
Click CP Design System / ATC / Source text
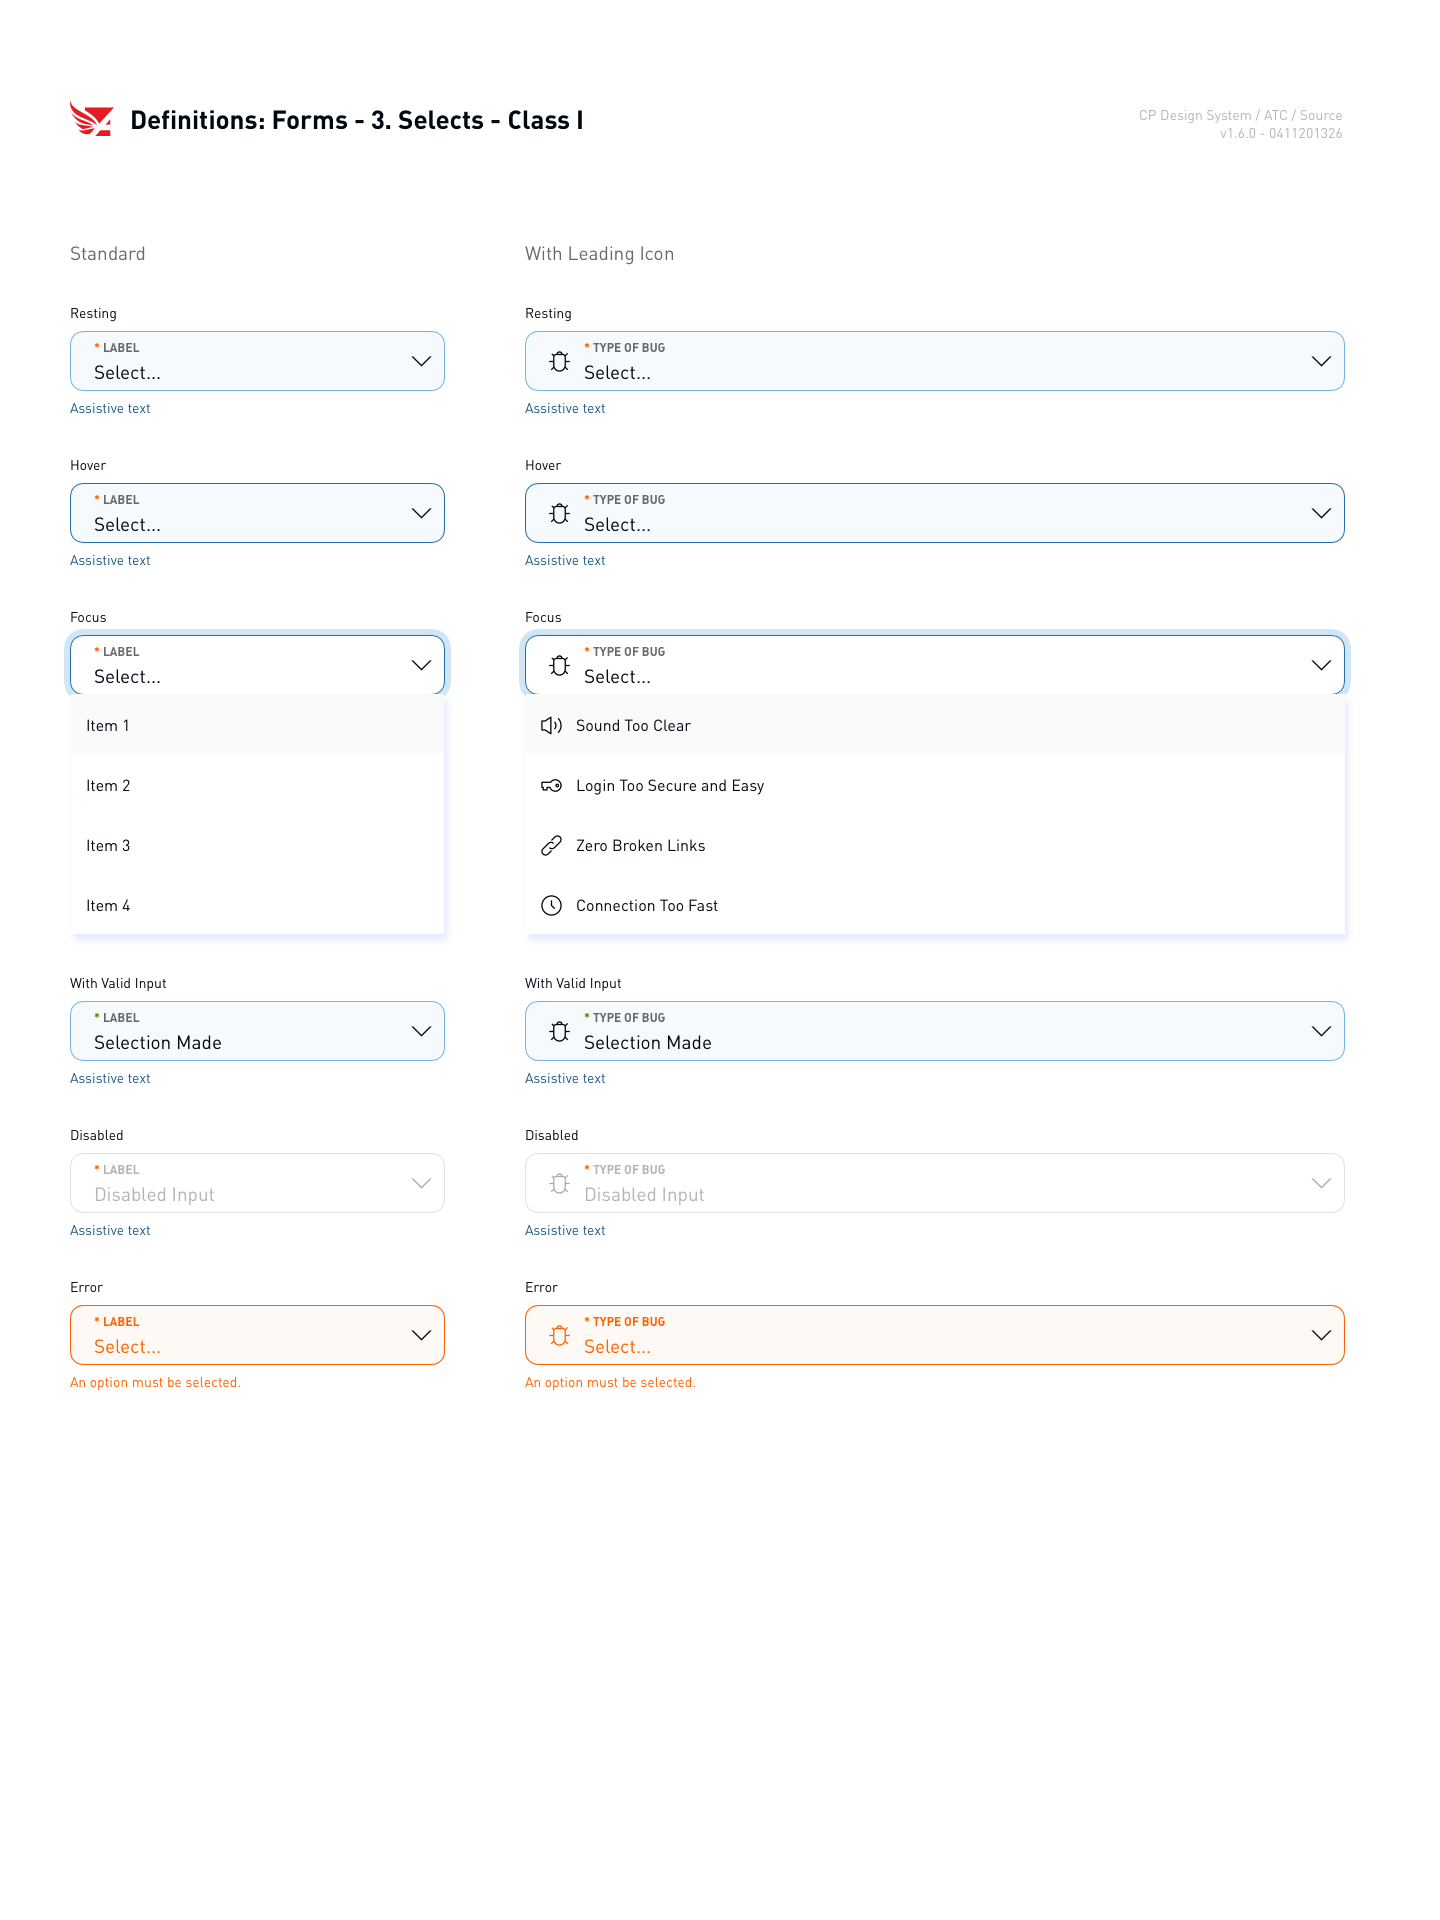click(1240, 115)
